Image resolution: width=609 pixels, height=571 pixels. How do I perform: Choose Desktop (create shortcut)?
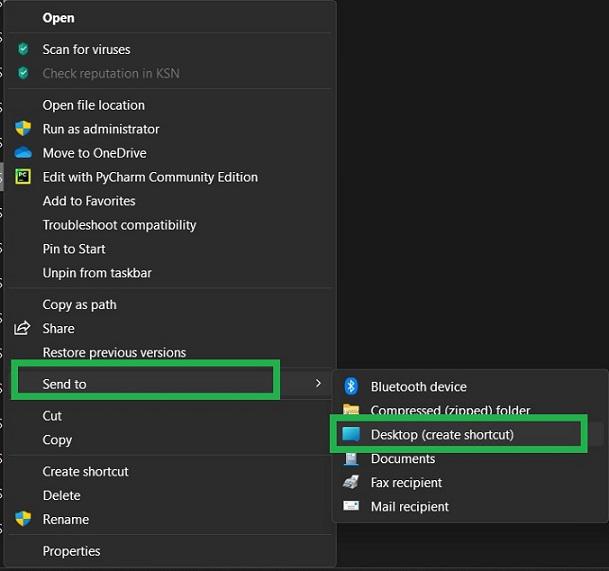pos(441,435)
